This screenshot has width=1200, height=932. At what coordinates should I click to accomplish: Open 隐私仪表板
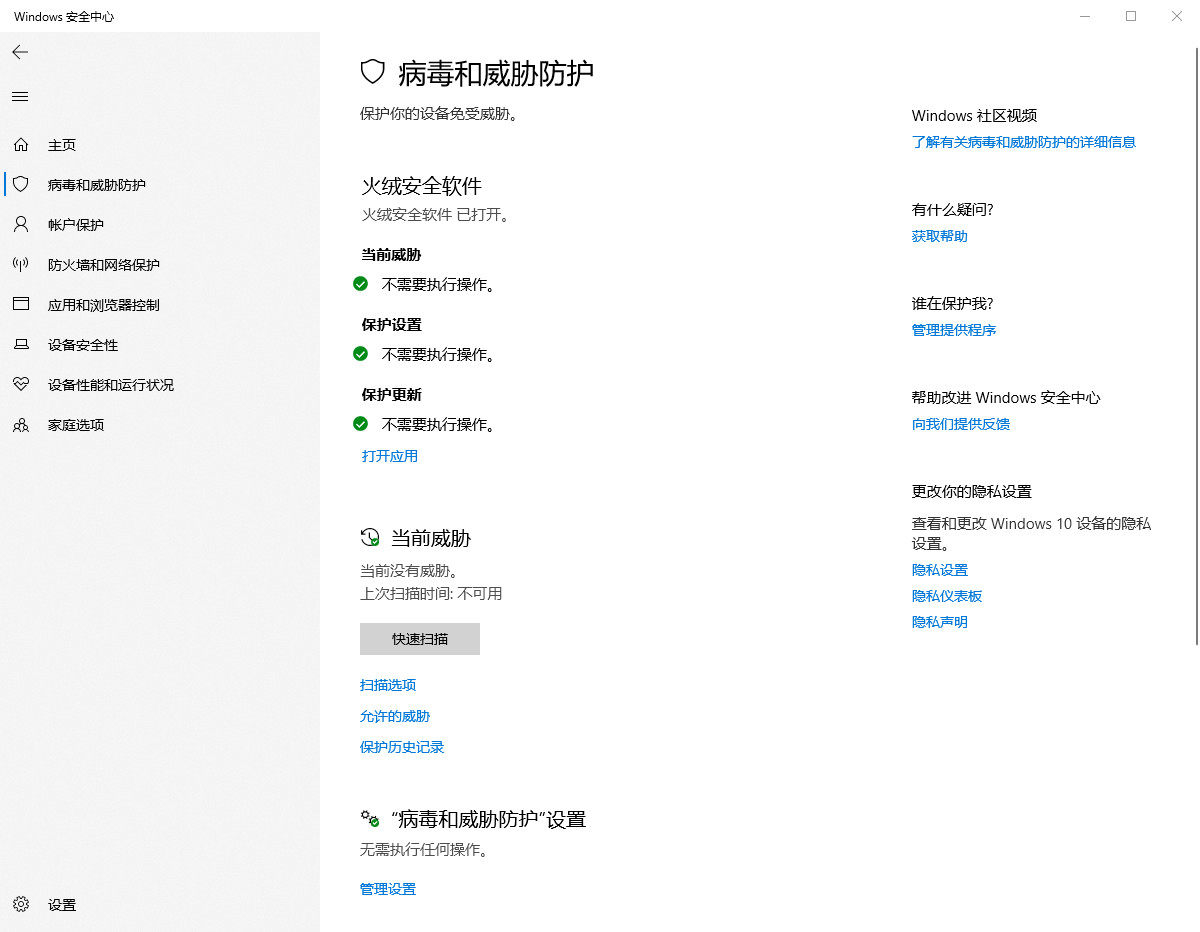(x=946, y=595)
